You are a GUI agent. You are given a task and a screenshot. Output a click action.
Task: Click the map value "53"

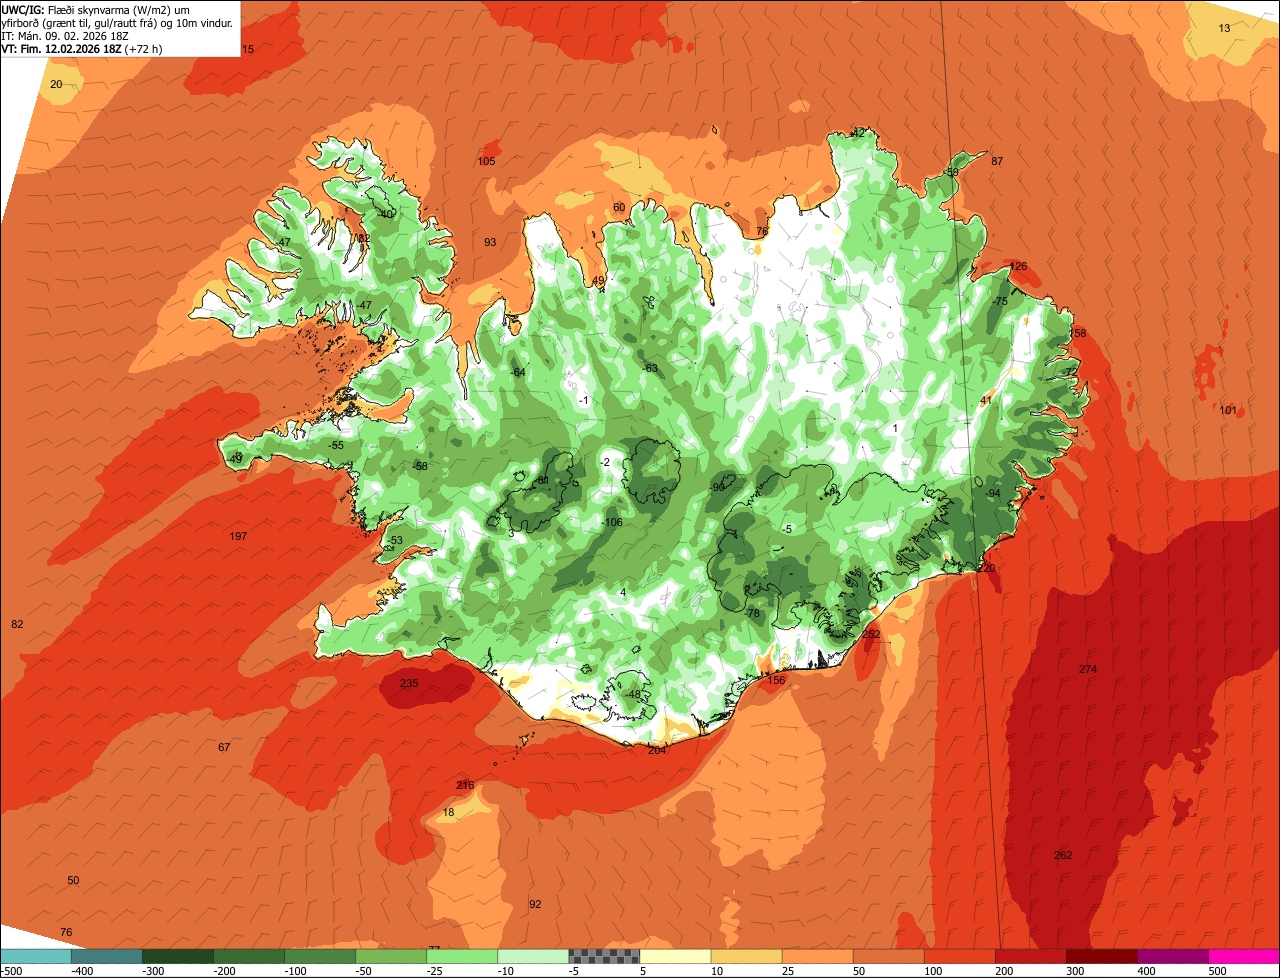tap(397, 540)
